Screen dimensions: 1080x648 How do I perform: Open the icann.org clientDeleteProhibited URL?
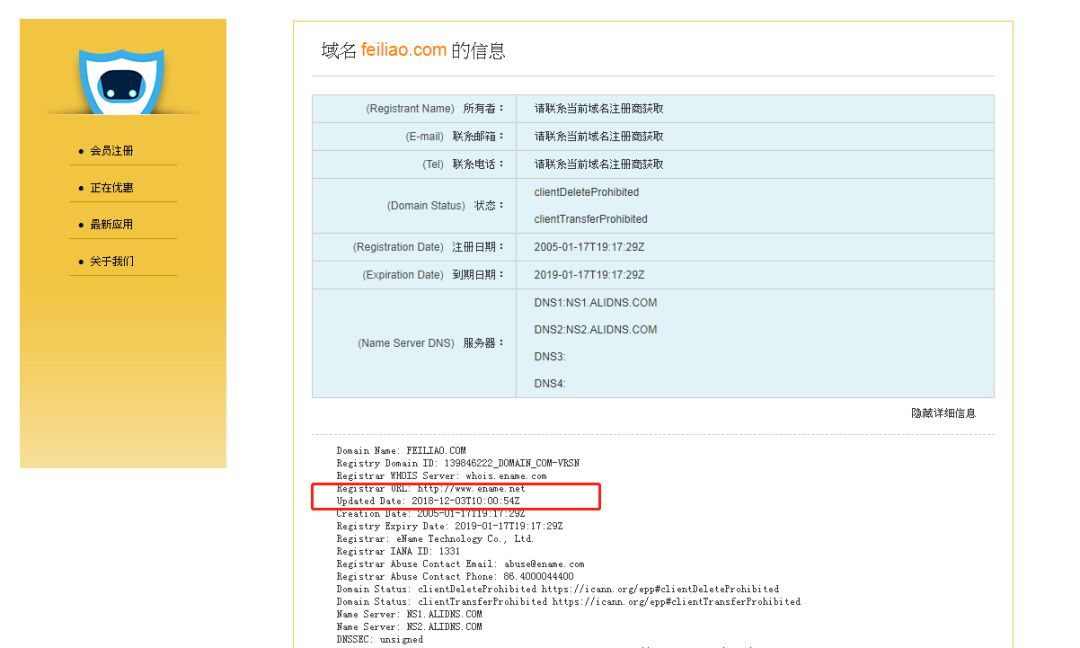coord(666,589)
